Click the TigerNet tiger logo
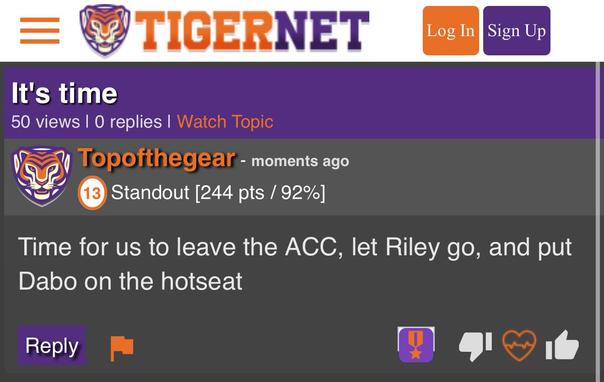The width and height of the screenshot is (604, 382). pos(105,30)
